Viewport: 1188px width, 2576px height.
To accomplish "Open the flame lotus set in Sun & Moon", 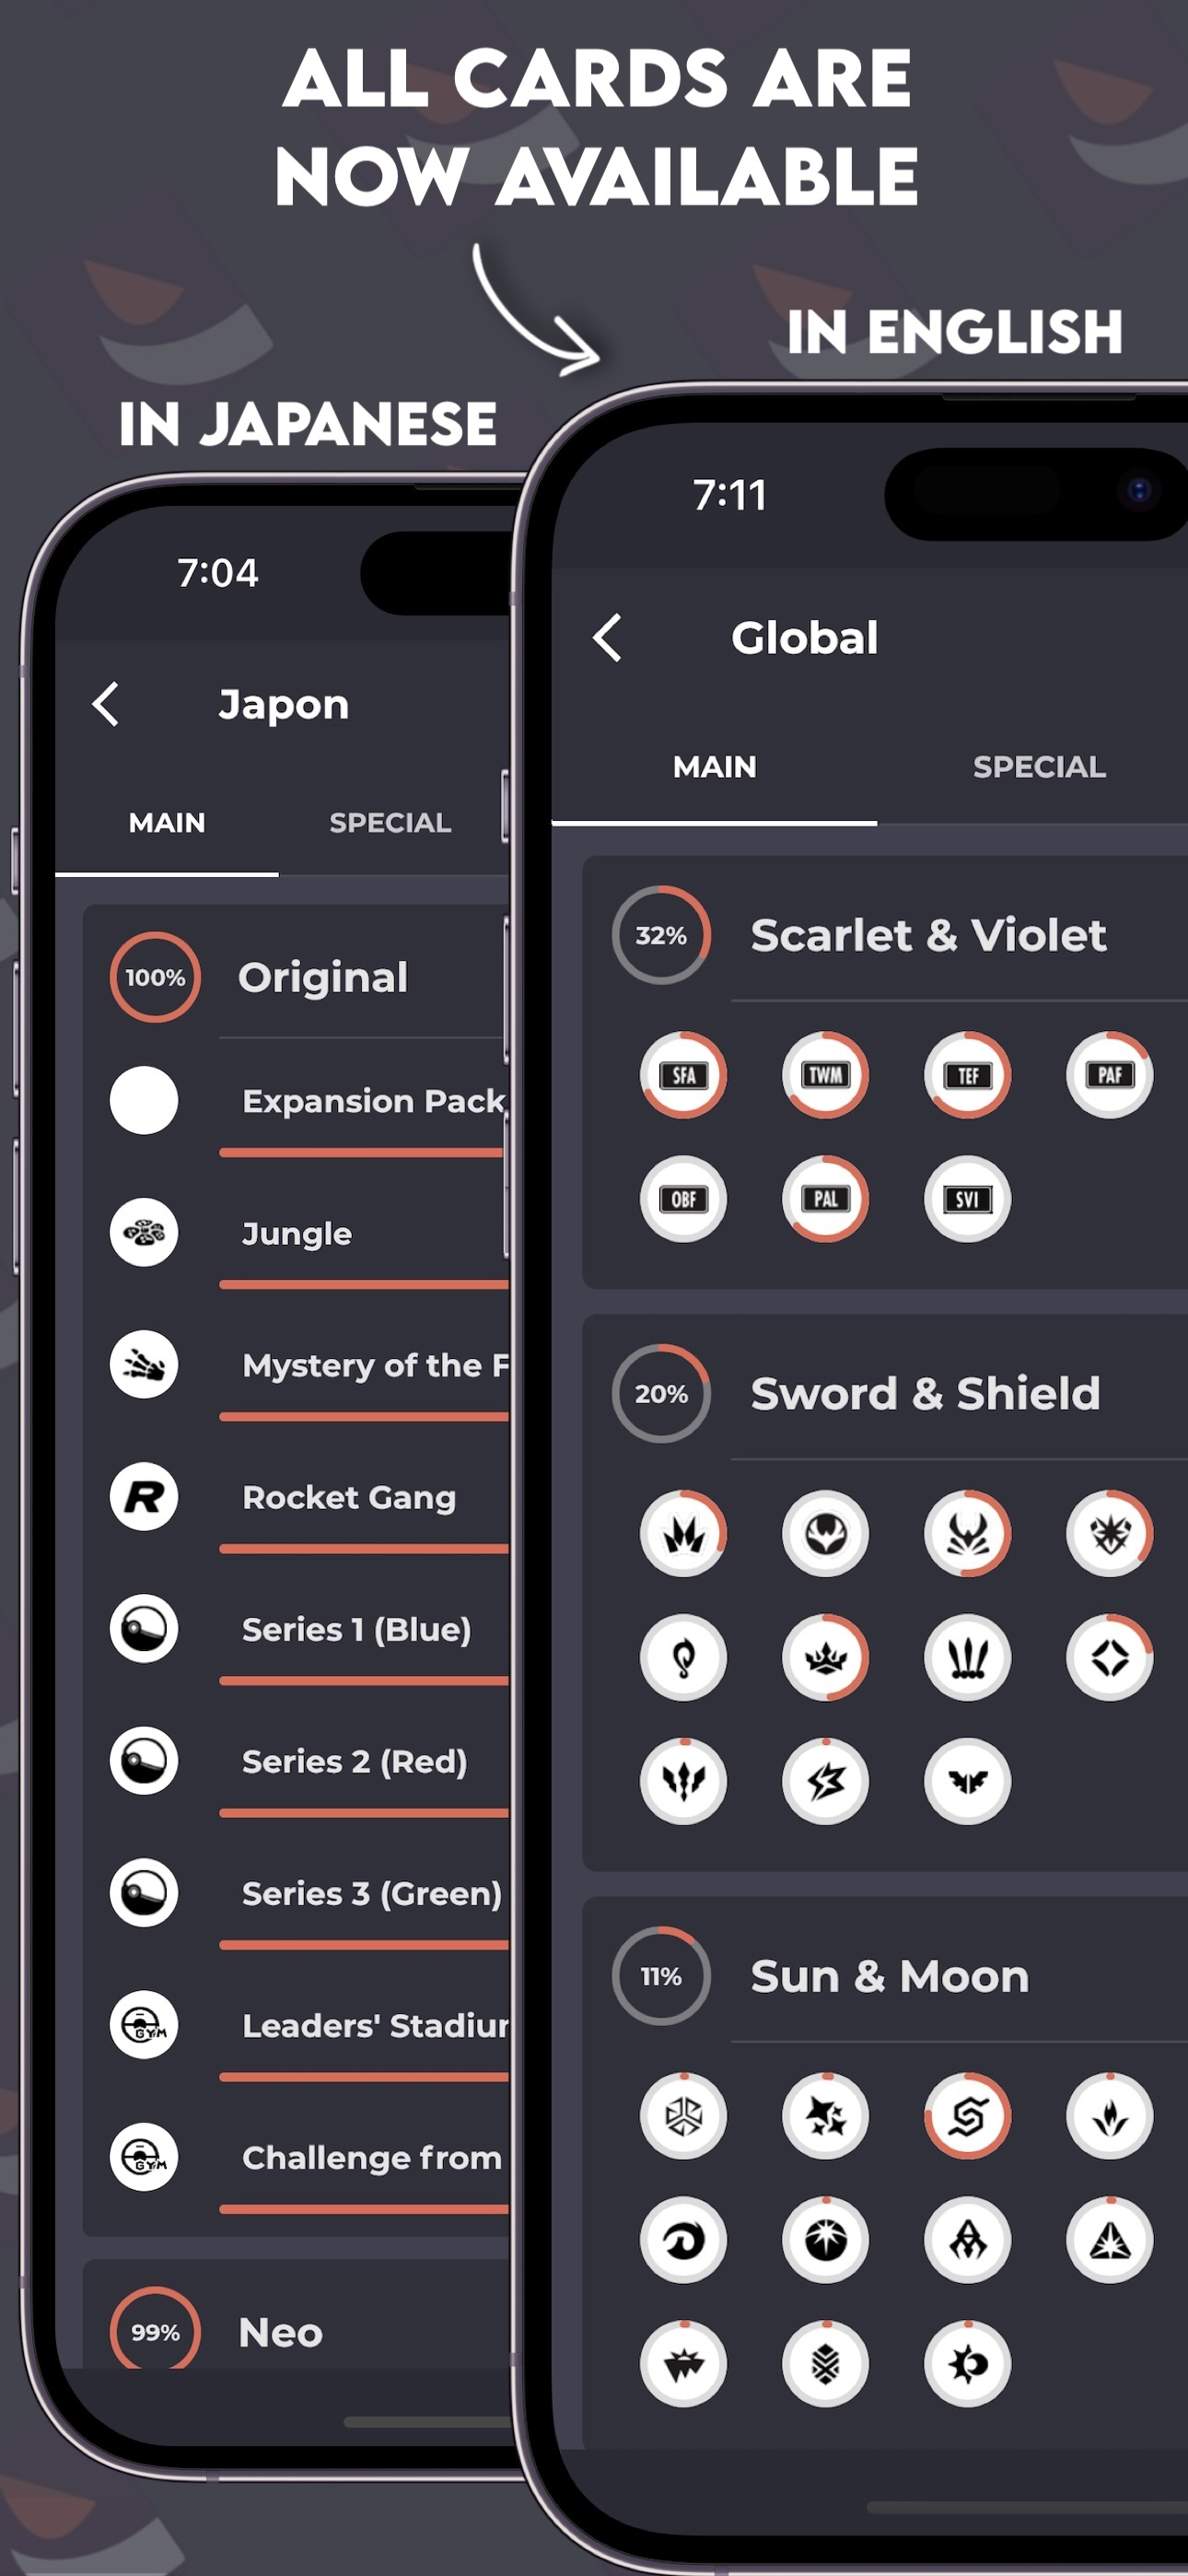I will pyautogui.click(x=1110, y=2115).
